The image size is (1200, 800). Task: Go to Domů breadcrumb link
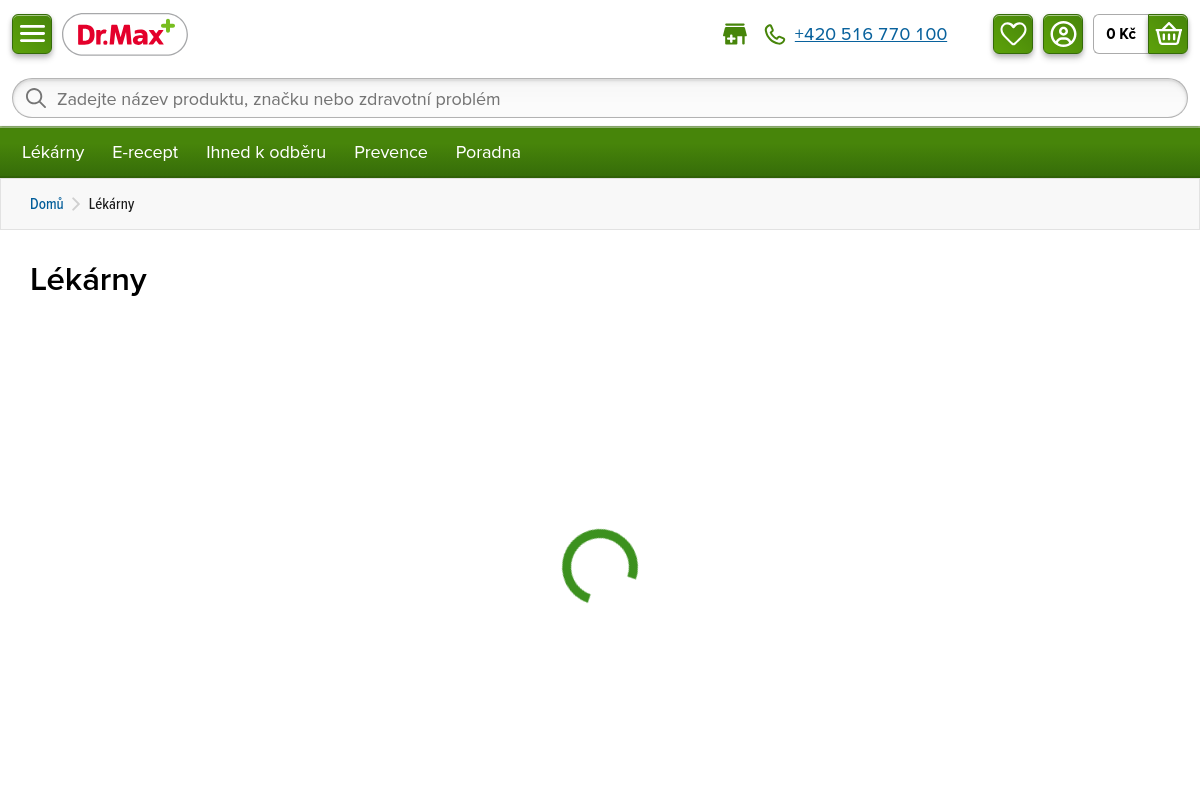tap(47, 204)
